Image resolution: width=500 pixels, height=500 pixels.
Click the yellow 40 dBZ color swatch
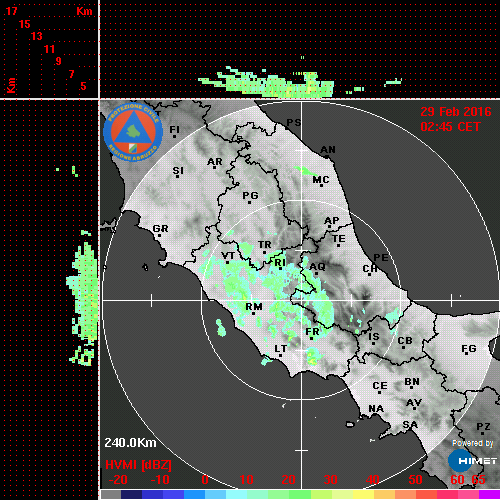coord(364,494)
